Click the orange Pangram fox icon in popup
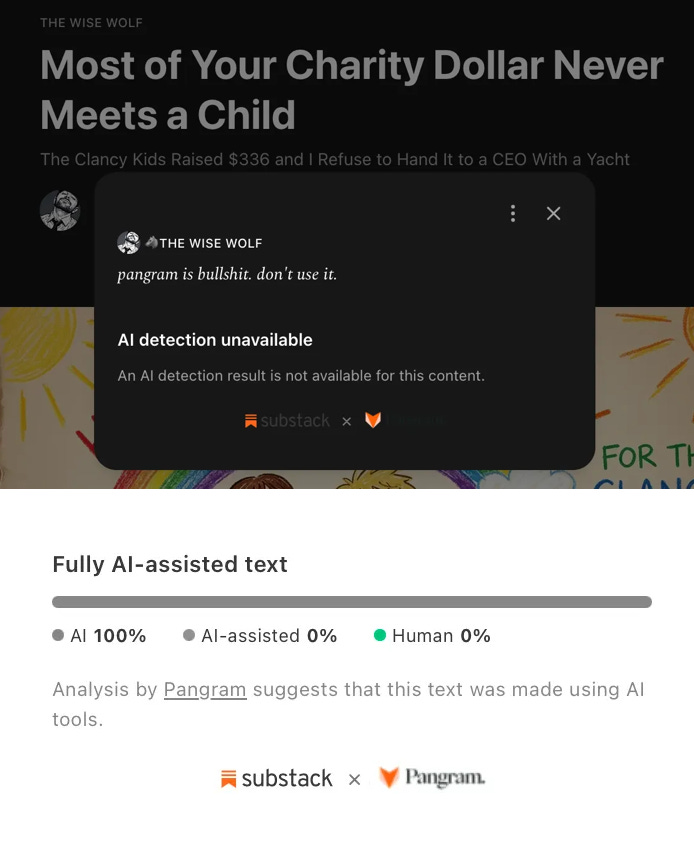Viewport: 694px width, 842px height. 373,420
